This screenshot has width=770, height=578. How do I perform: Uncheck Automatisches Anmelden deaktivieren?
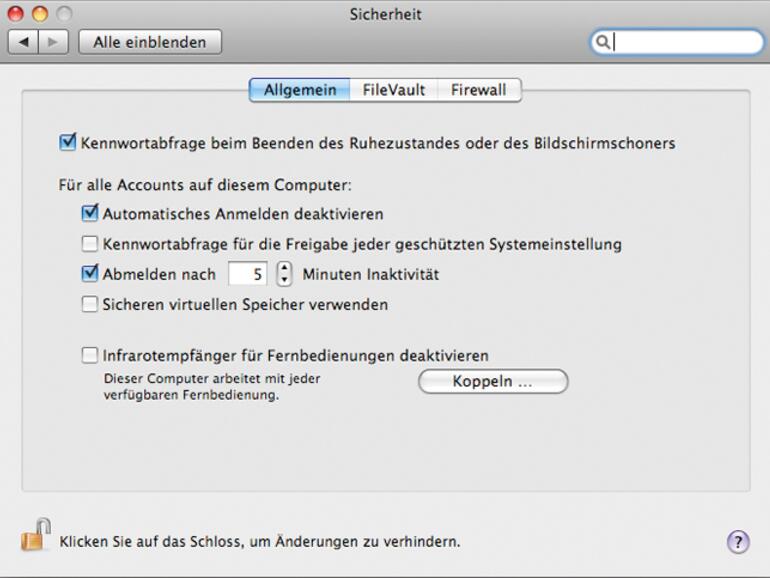(x=90, y=213)
